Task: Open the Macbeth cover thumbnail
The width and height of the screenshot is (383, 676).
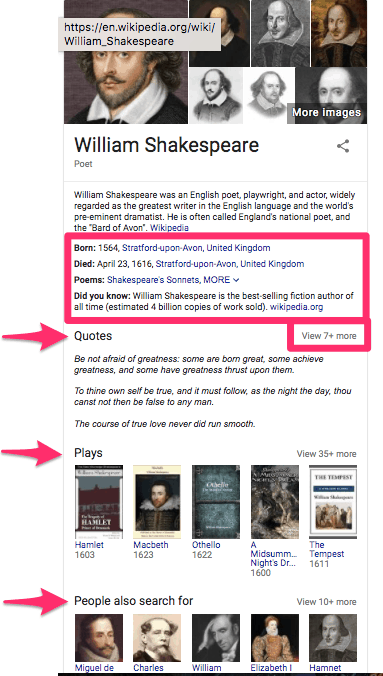Action: pyautogui.click(x=157, y=502)
